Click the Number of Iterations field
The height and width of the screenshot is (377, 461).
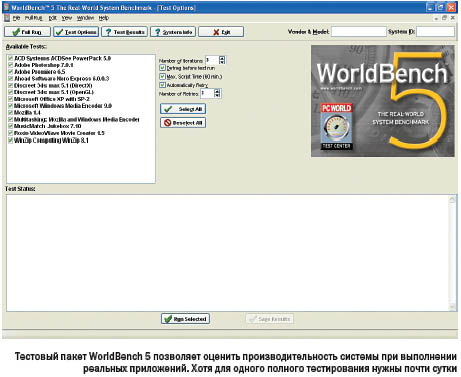[212, 60]
